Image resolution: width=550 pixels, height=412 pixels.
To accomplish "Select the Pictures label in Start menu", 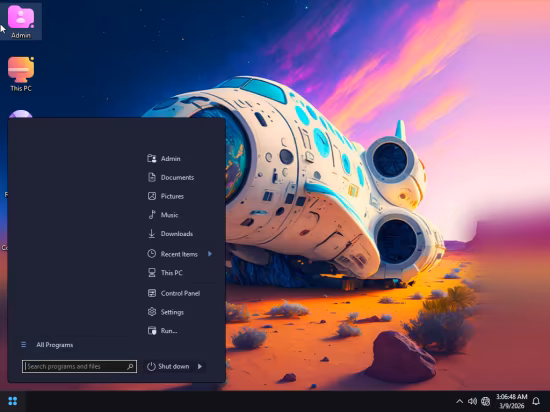I will click(x=172, y=196).
